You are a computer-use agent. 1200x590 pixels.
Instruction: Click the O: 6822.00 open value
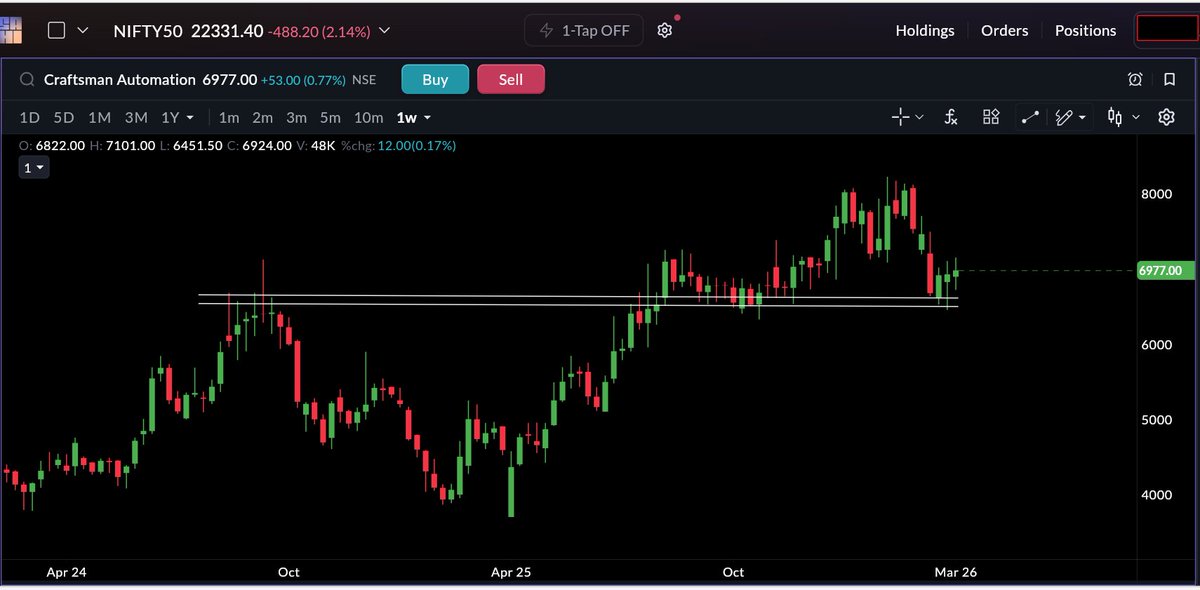coord(51,146)
